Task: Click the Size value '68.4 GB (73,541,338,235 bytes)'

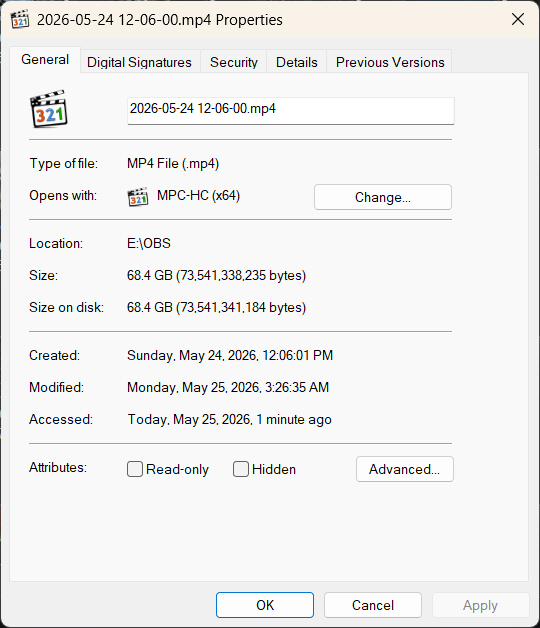Action: coord(216,276)
